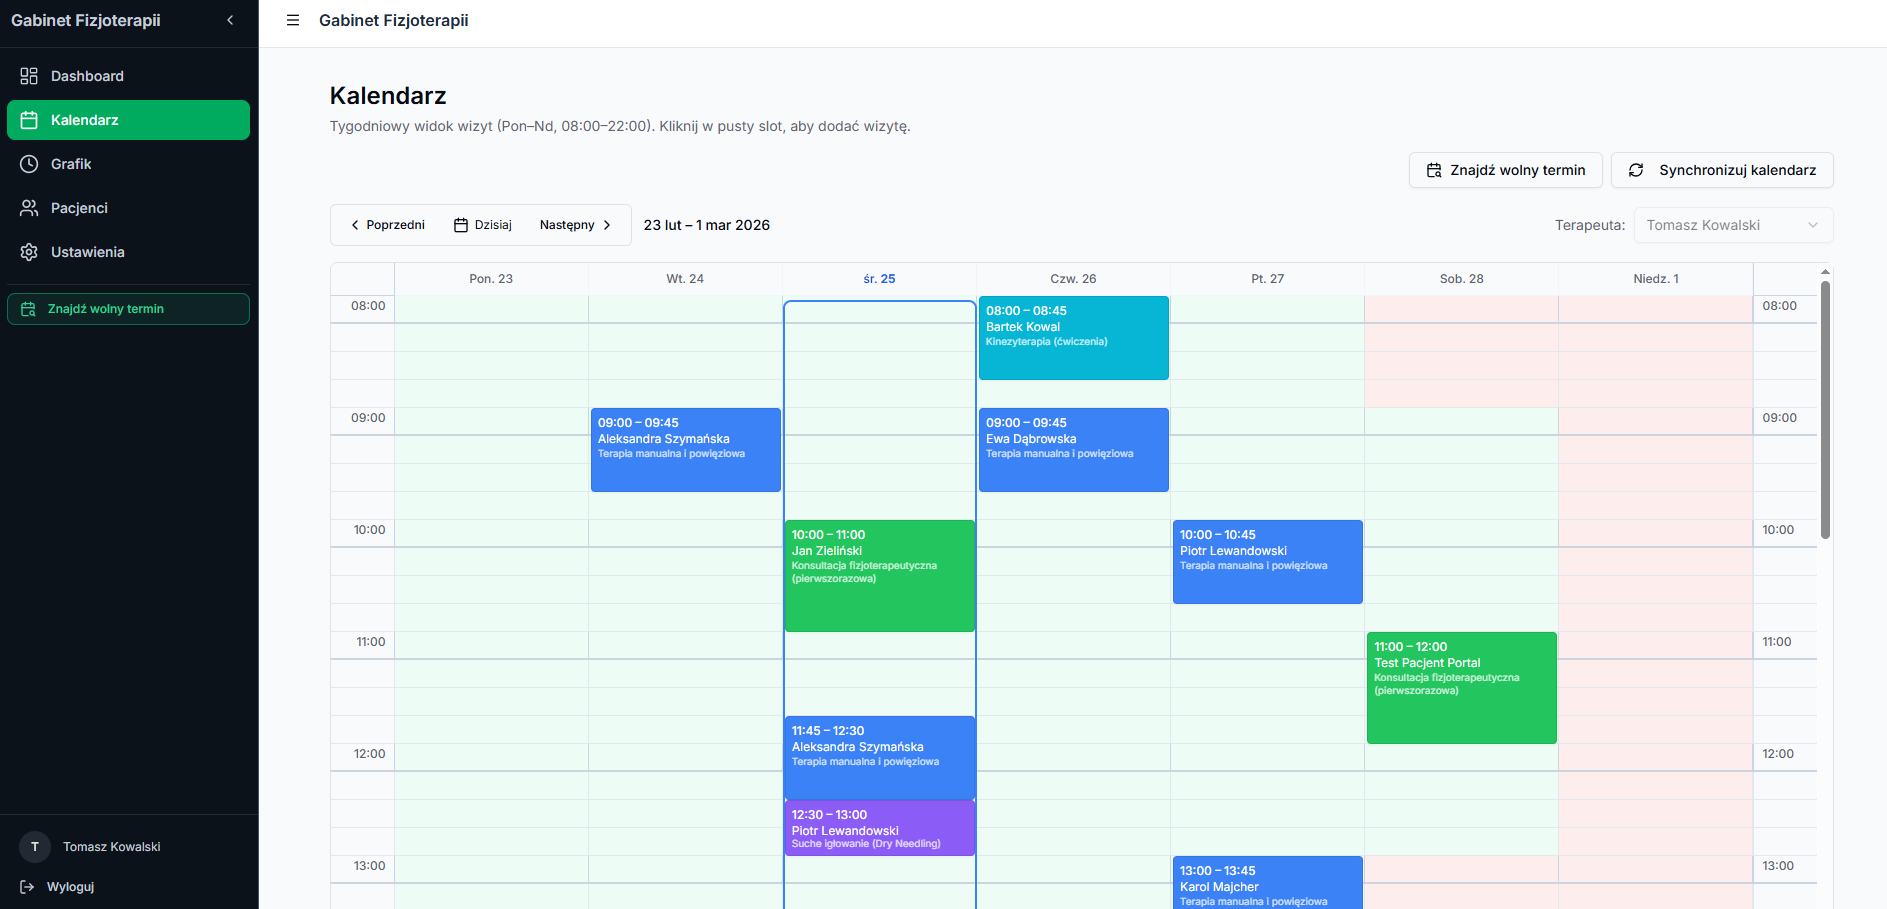Click the Wyloguj logout icon
The image size is (1887, 909).
click(x=27, y=887)
